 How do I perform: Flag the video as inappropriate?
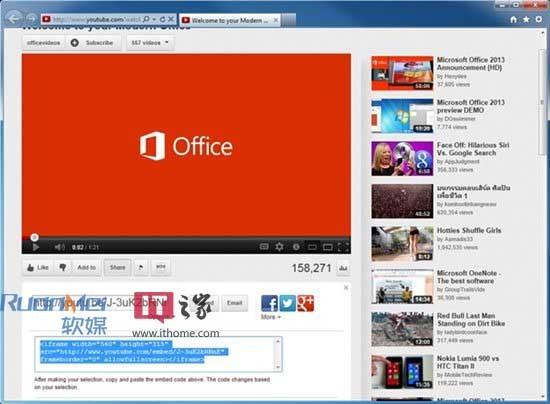click(x=141, y=268)
